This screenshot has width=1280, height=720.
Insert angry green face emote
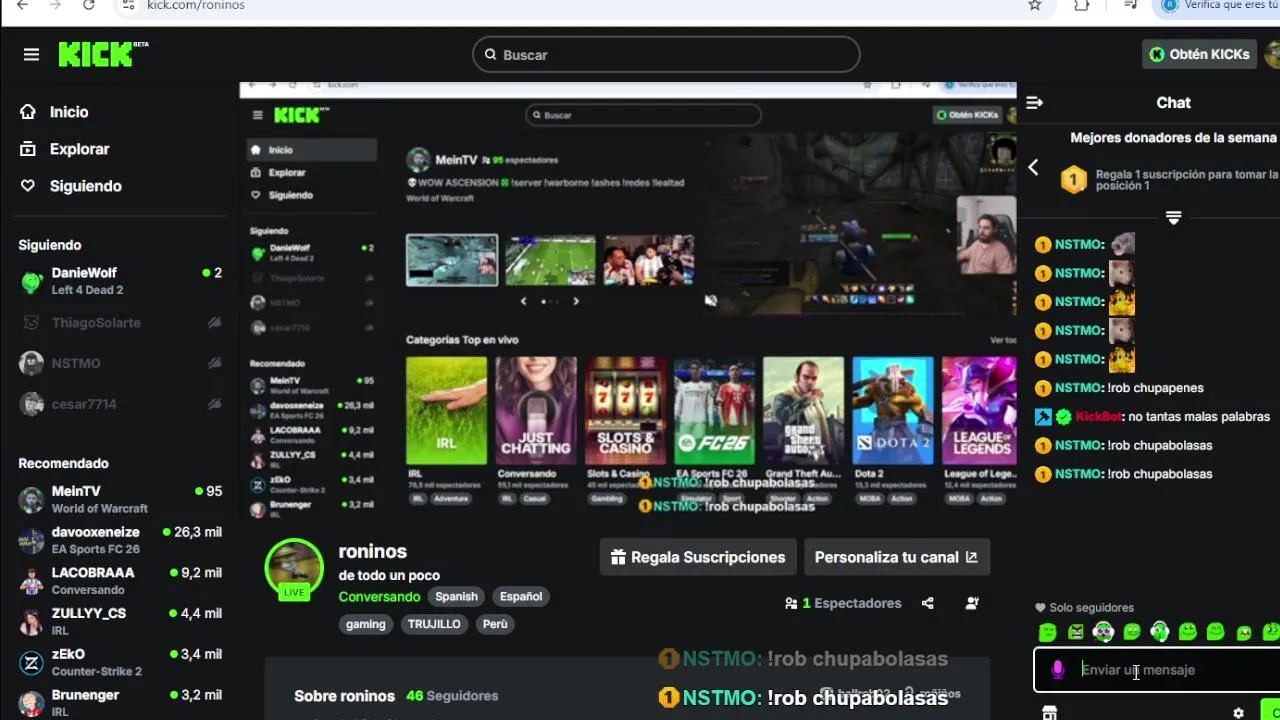(1075, 632)
